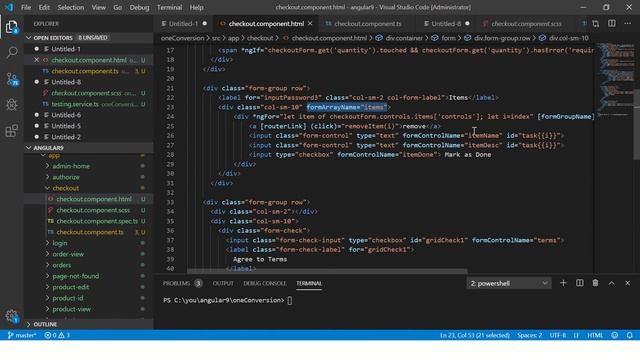Switch to checkout.component.scss editor tab

(x=526, y=24)
